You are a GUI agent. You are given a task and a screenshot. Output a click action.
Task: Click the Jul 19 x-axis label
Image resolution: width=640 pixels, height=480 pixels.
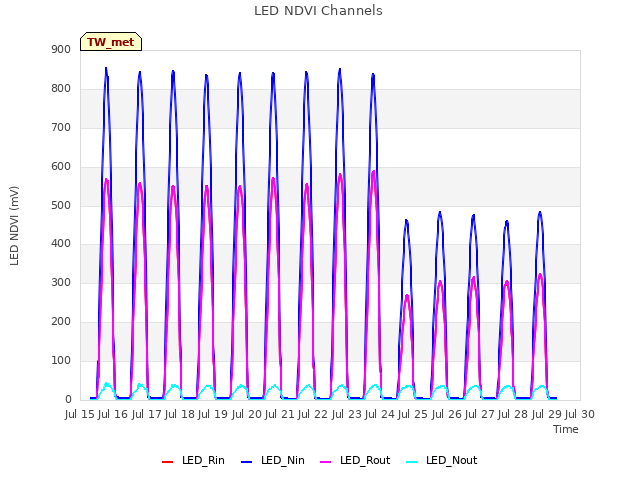tap(213, 414)
